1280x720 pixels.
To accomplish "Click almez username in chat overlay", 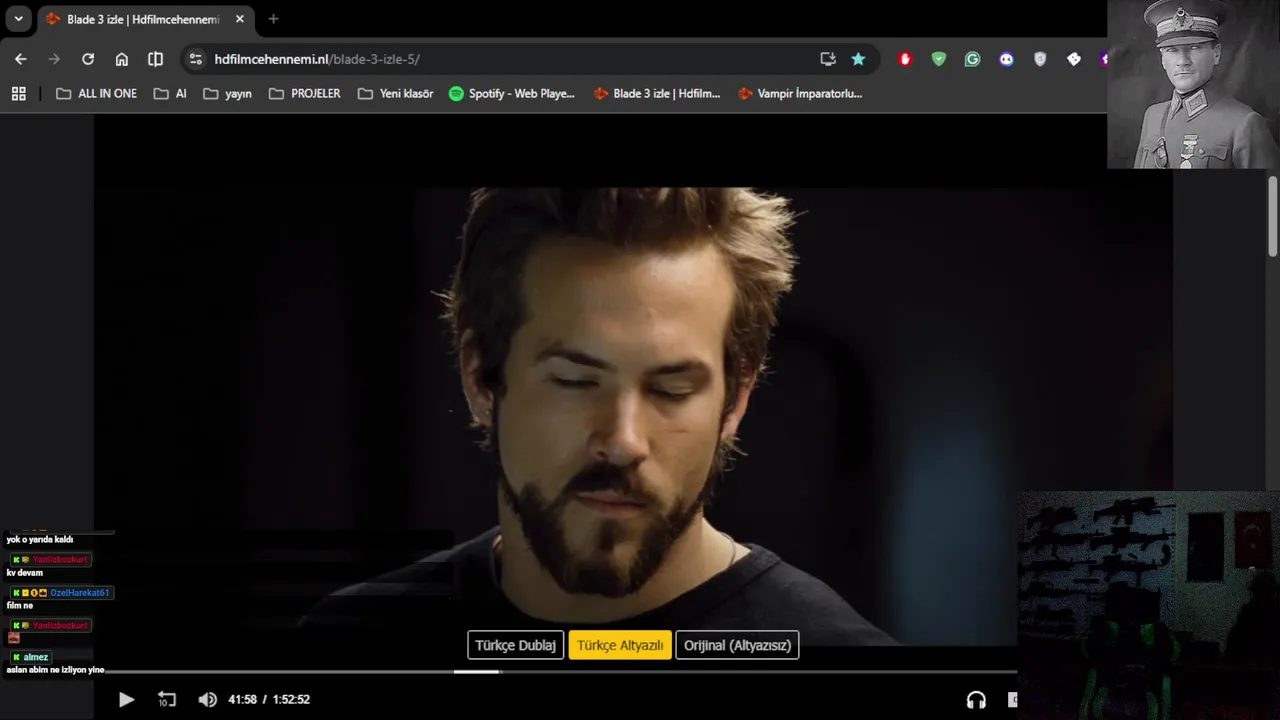I will click(x=36, y=657).
